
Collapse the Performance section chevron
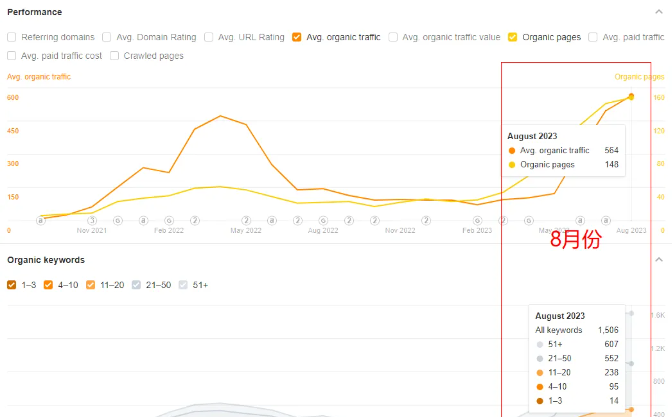[659, 12]
